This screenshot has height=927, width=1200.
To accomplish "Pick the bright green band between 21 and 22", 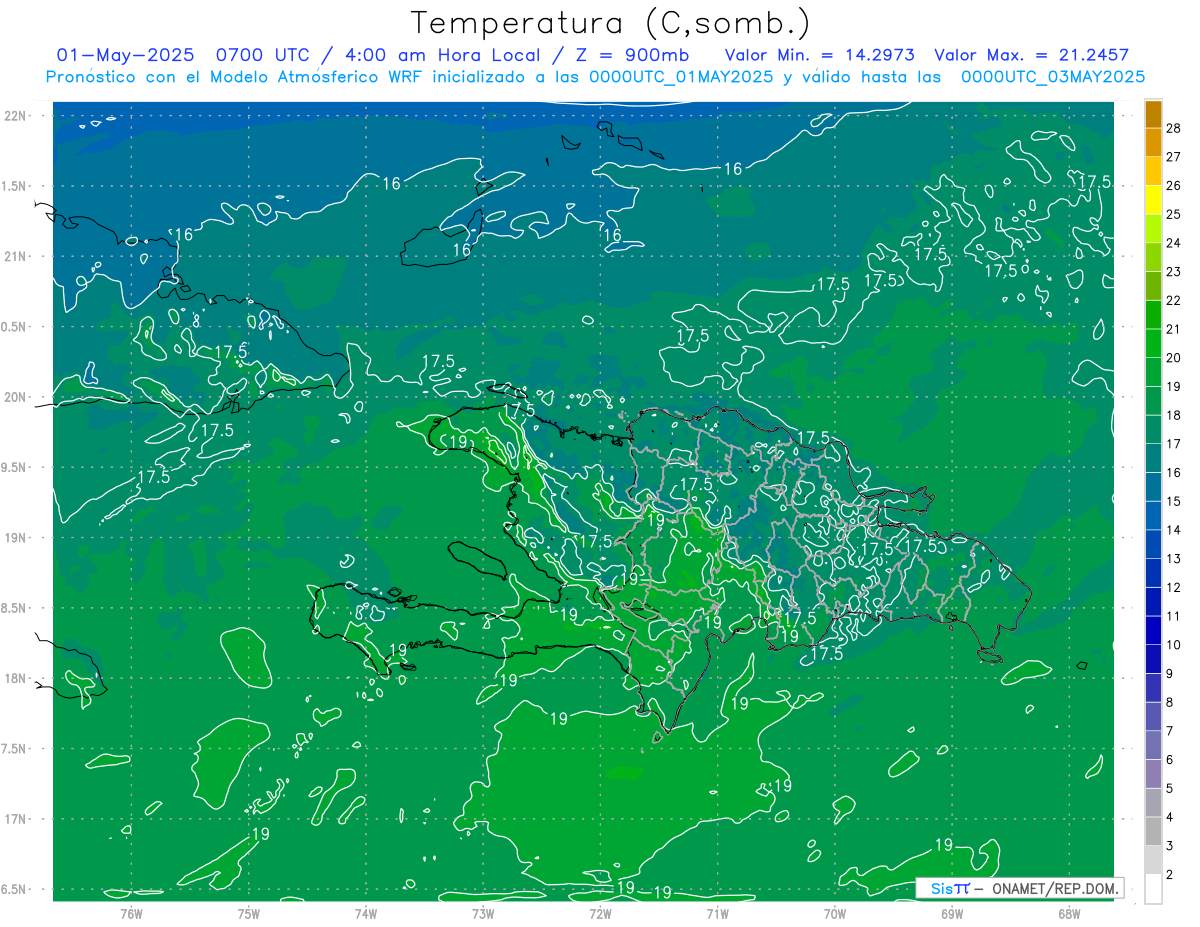I will pyautogui.click(x=1153, y=315).
